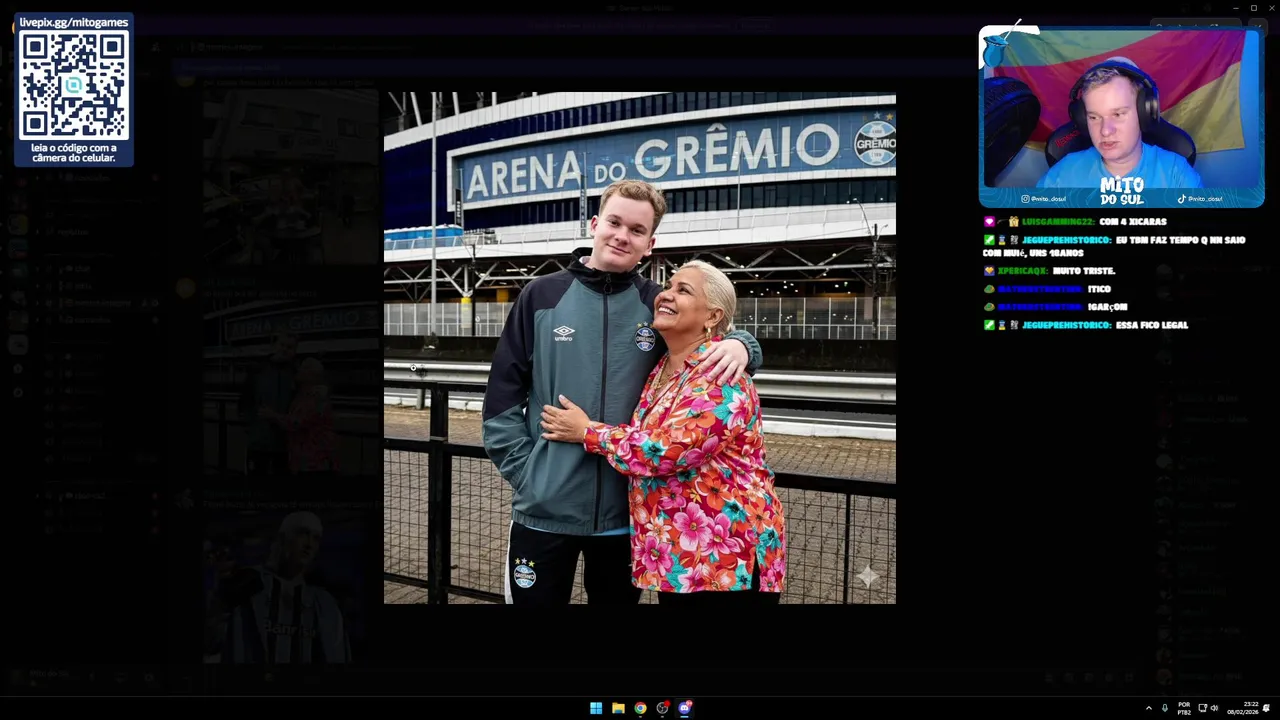Open the clock showing 23:22

pyautogui.click(x=1243, y=708)
